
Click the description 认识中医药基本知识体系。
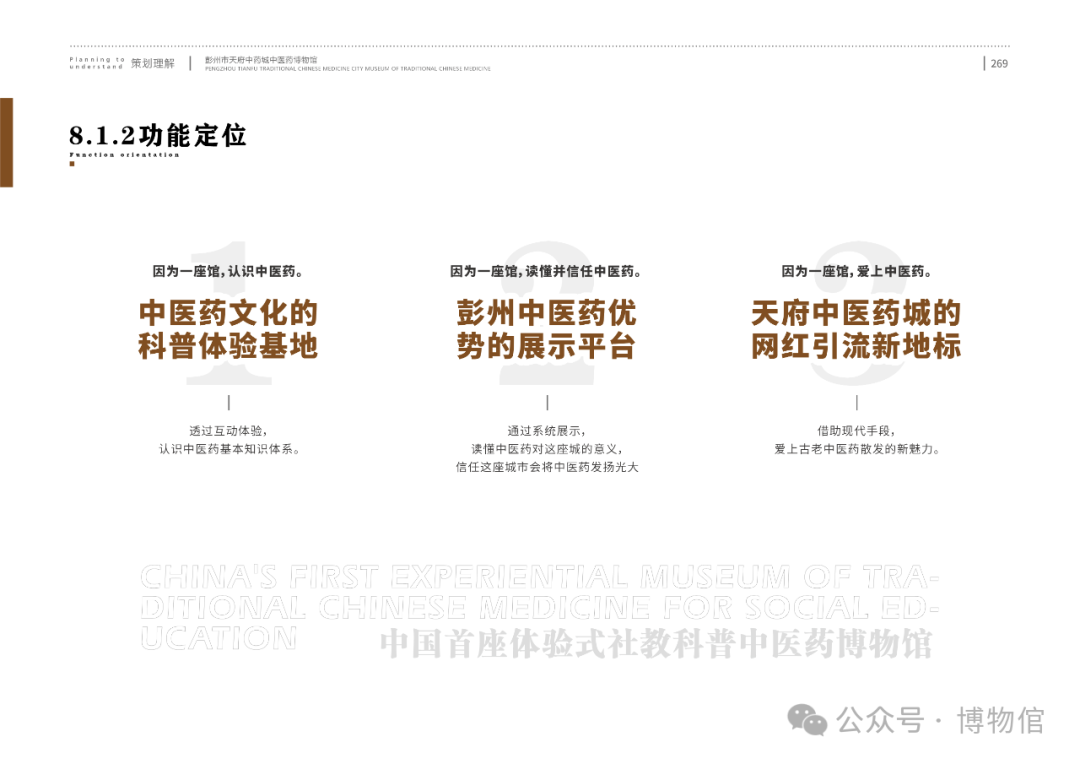pos(229,449)
